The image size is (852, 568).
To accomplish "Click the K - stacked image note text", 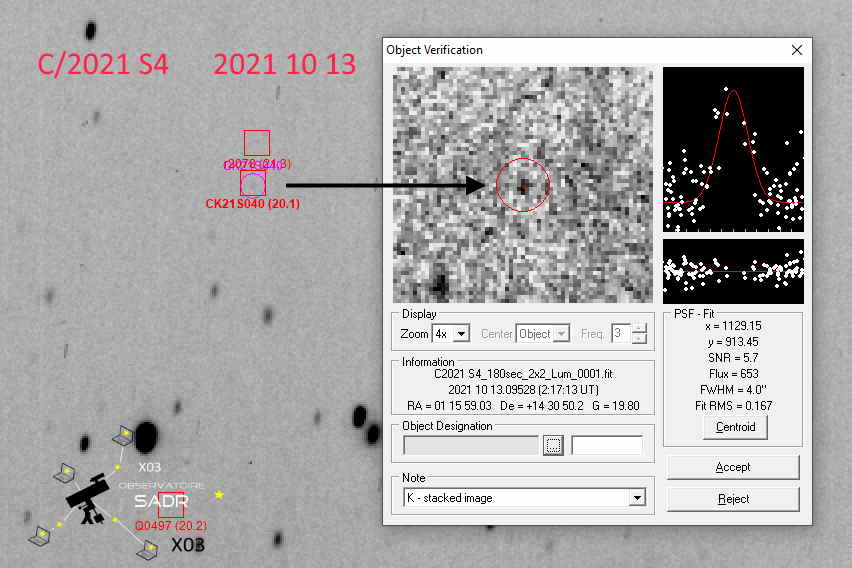I will tap(449, 498).
